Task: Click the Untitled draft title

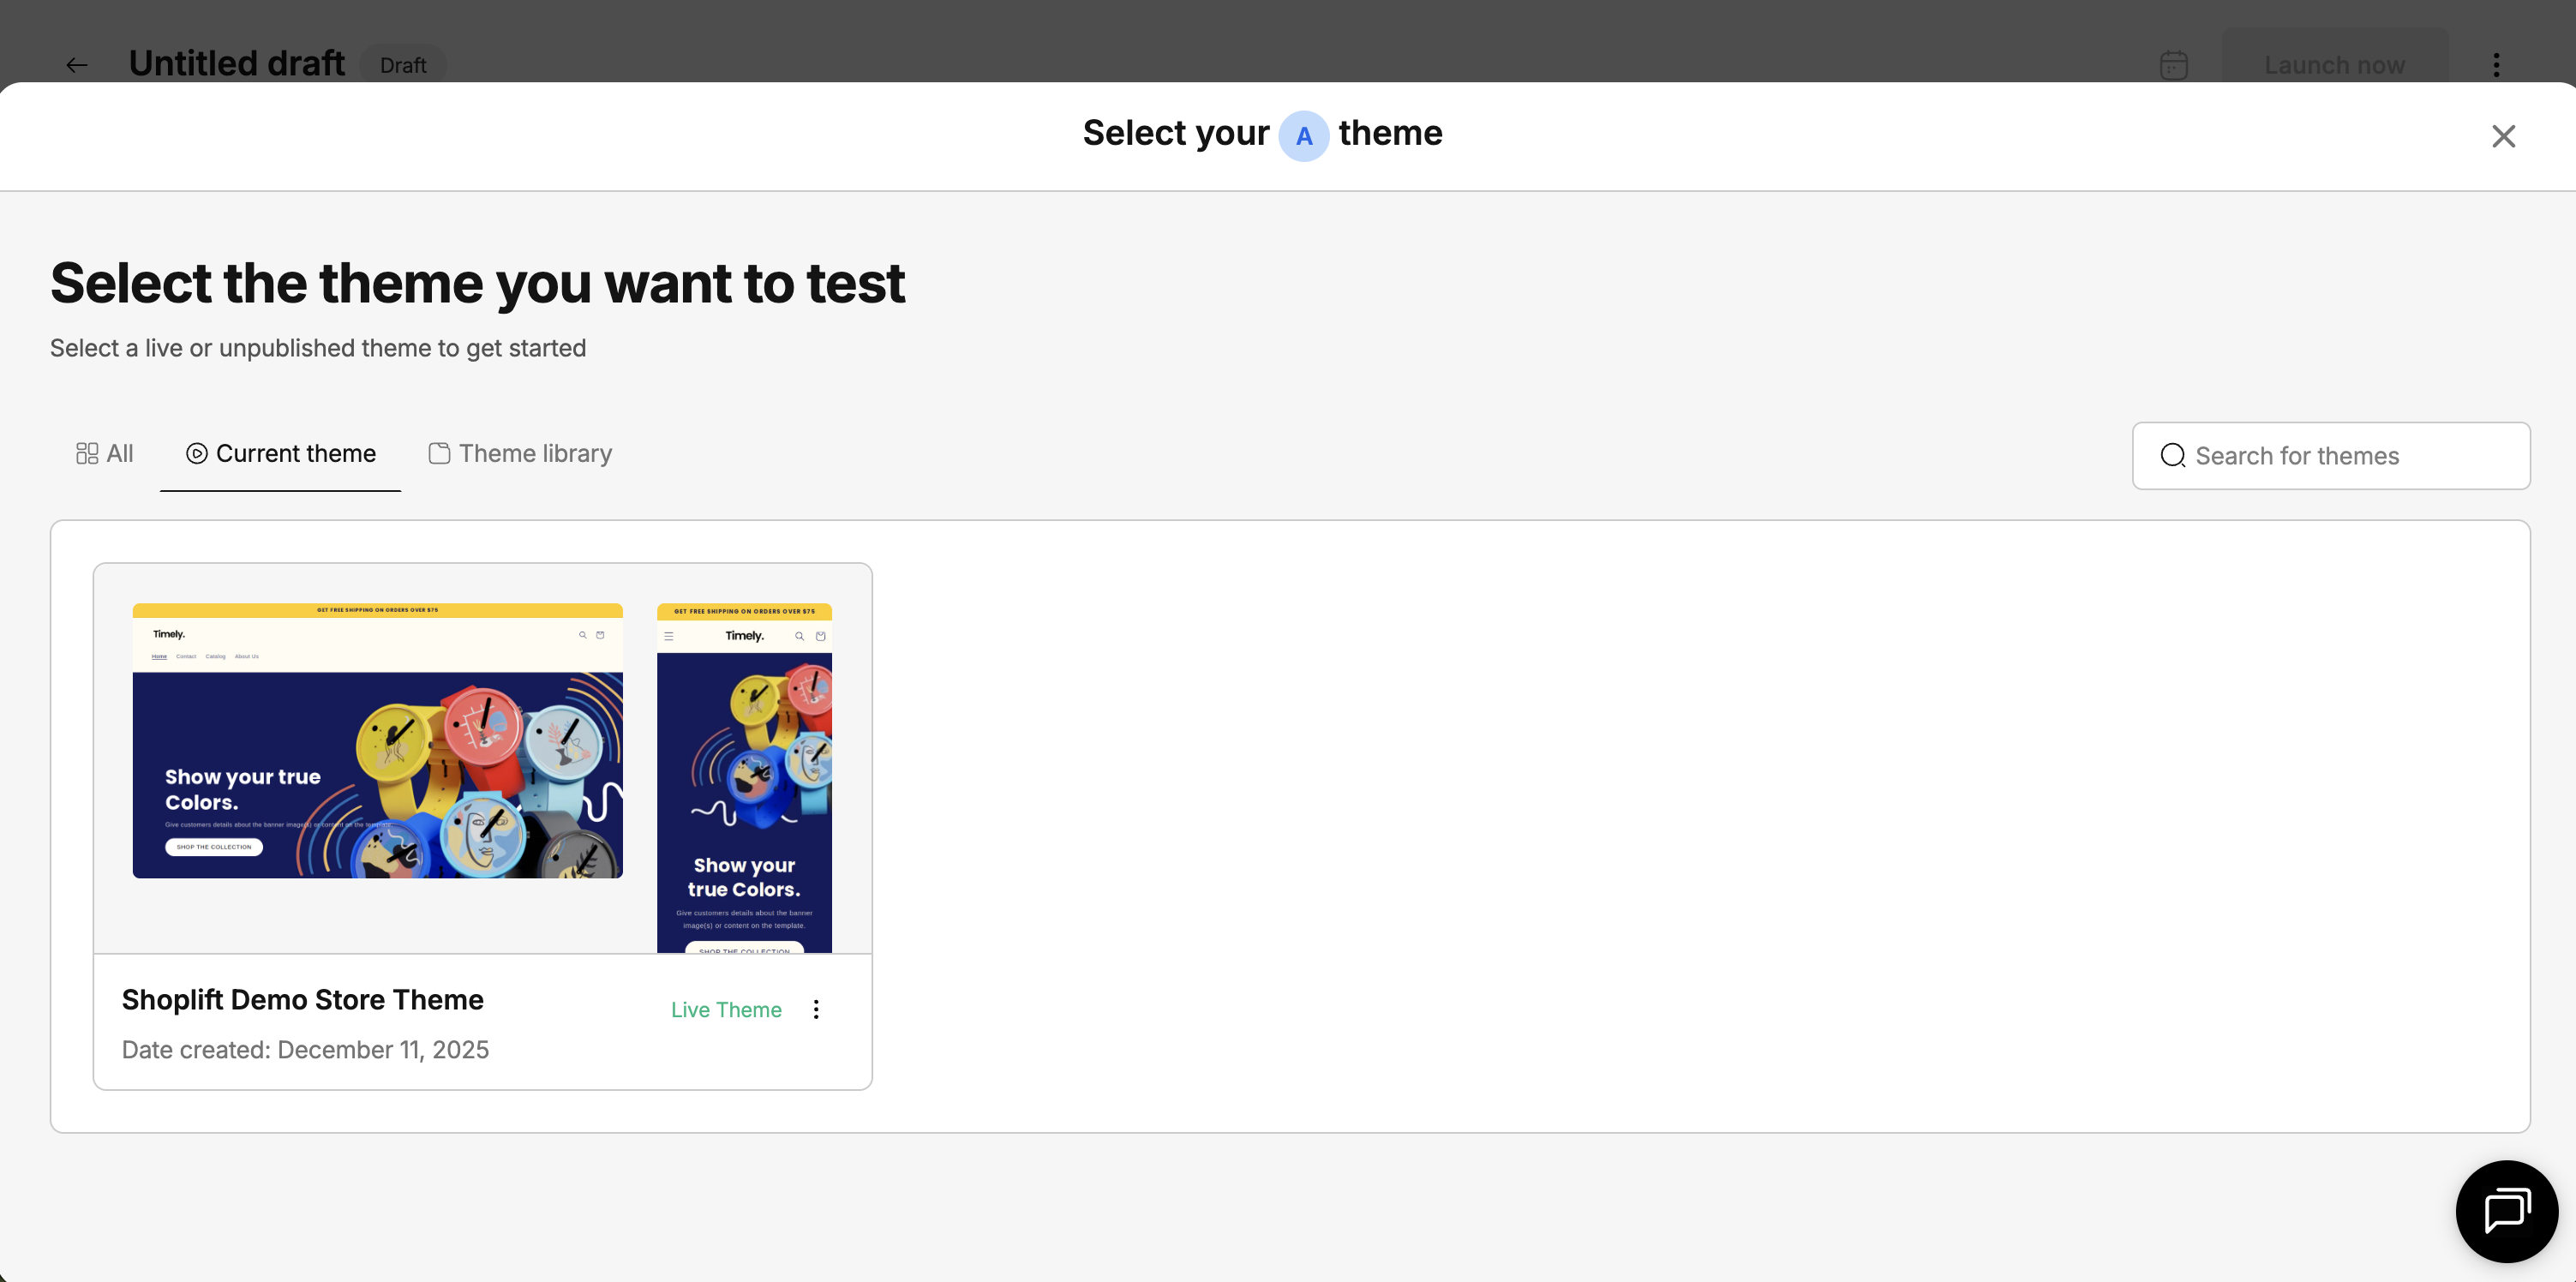Action: 236,64
